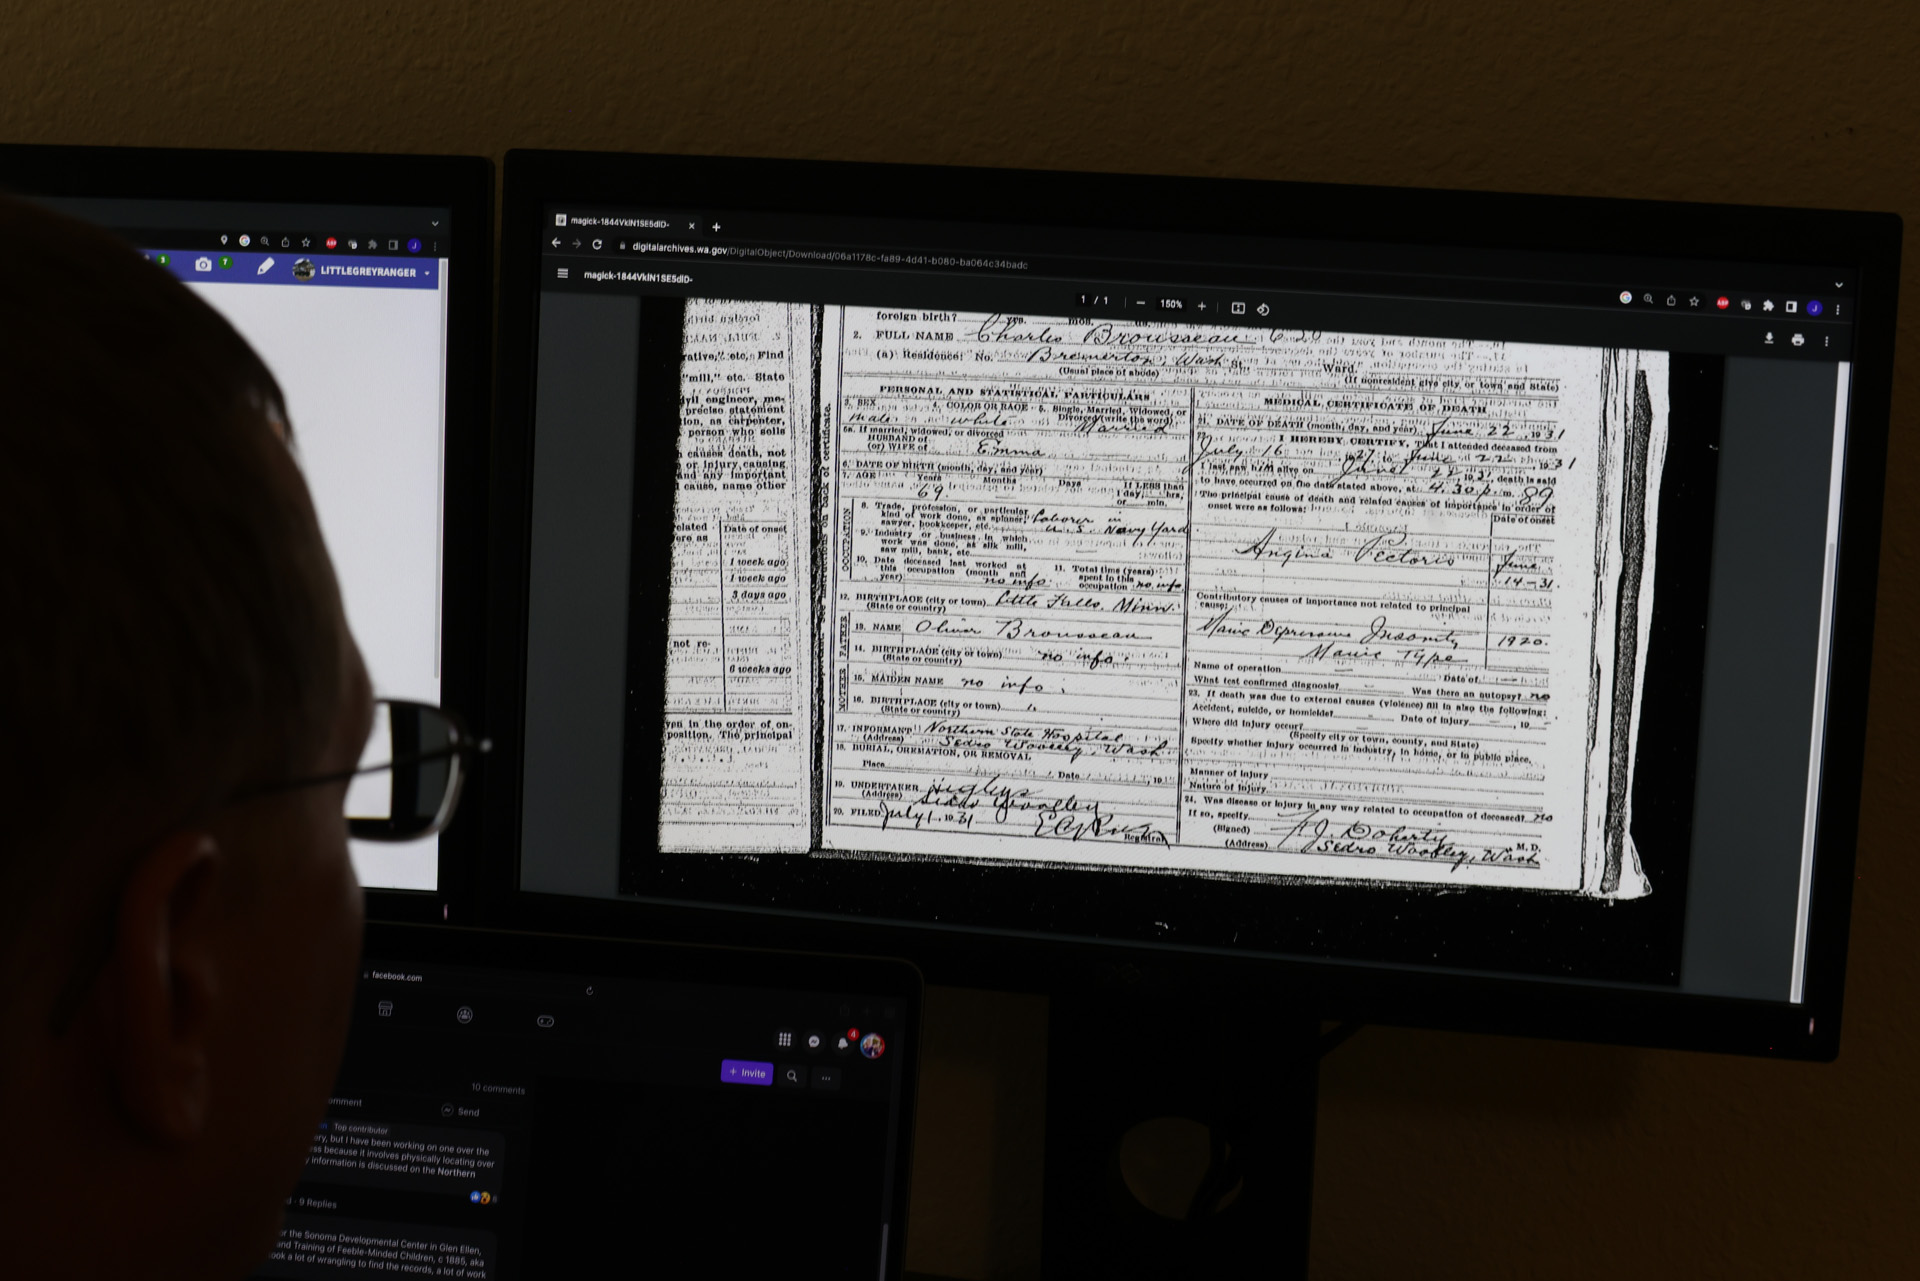Expand the LITTLEGREYRANGER account dropdown

428,273
